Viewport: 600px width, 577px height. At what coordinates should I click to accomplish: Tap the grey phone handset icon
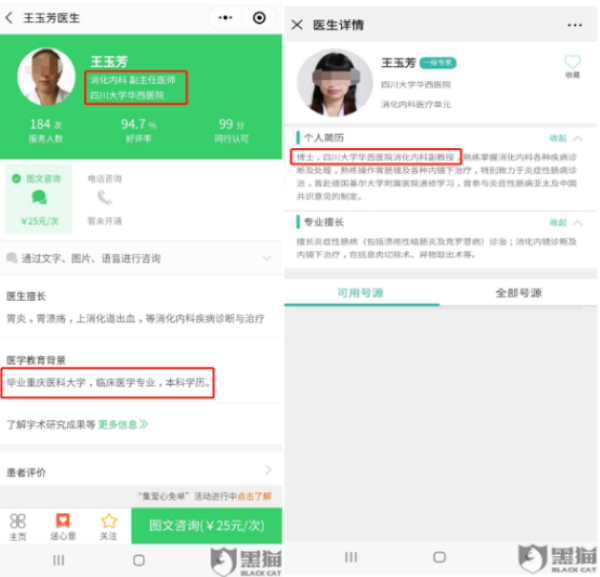104,197
